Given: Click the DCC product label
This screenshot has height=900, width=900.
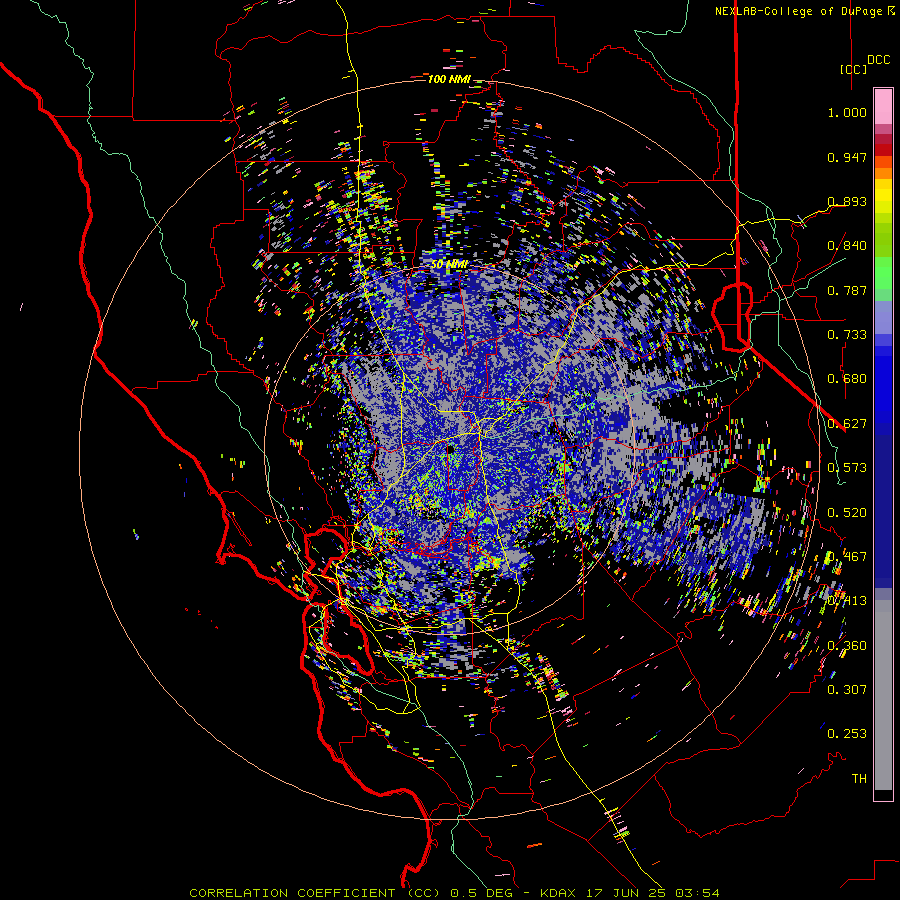Looking at the screenshot, I should coord(878,60).
